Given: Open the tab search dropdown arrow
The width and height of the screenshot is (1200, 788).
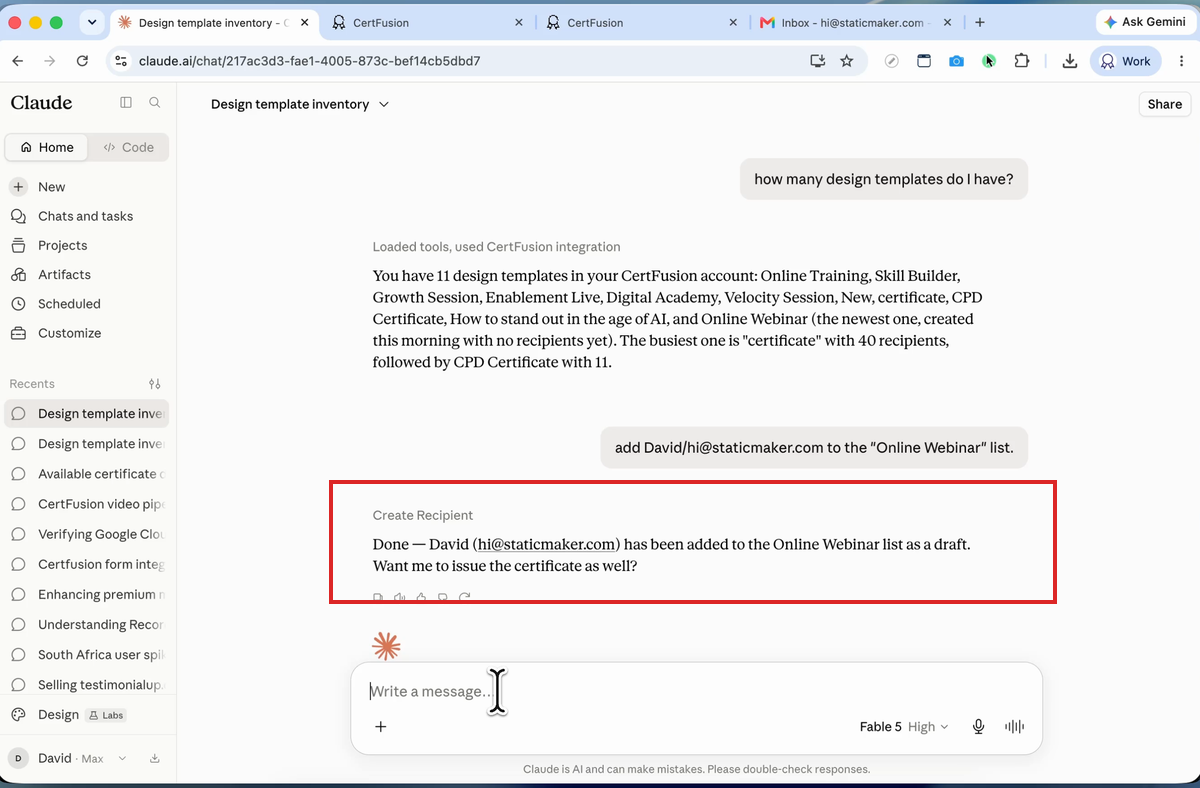Looking at the screenshot, I should 92,22.
